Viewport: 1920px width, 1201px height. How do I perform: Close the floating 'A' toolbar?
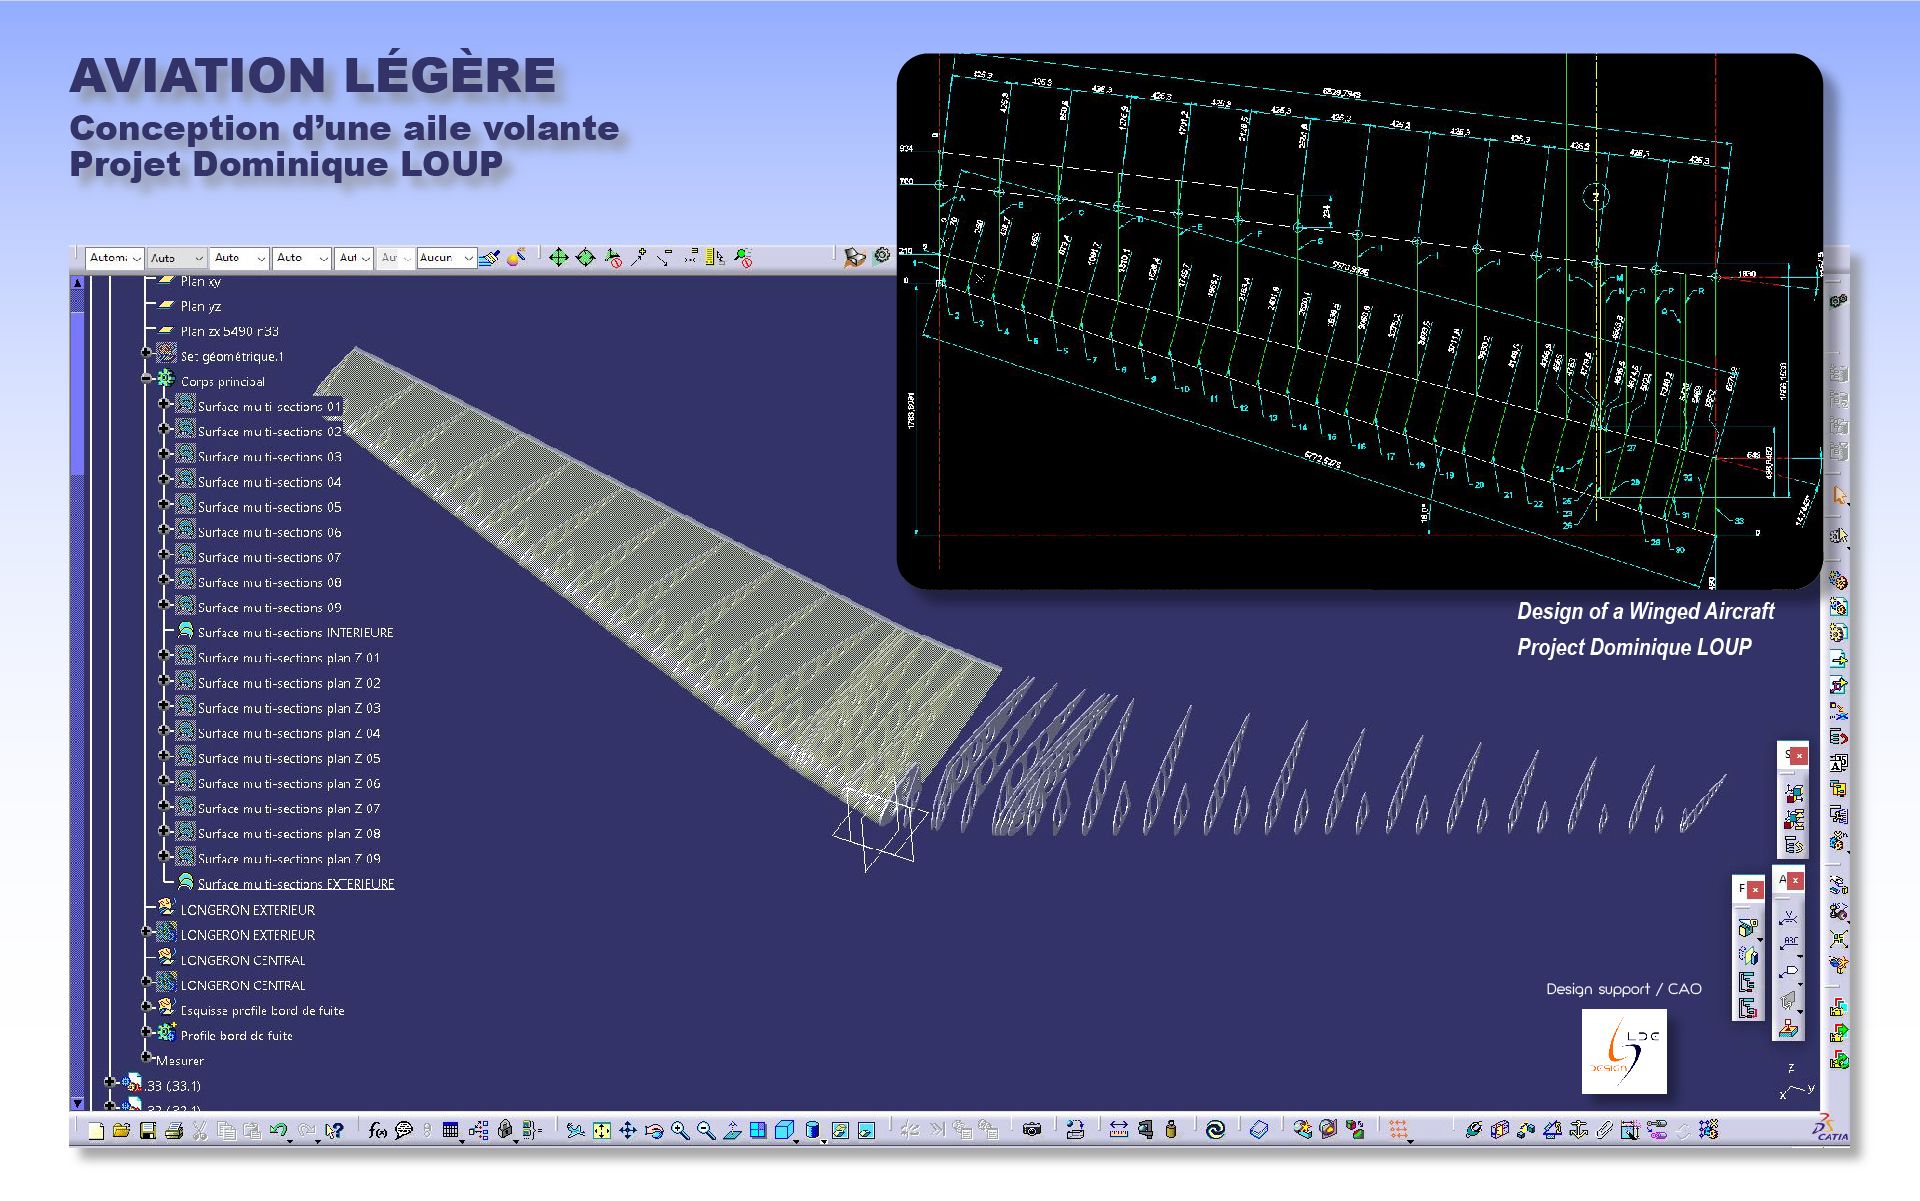pos(1796,881)
